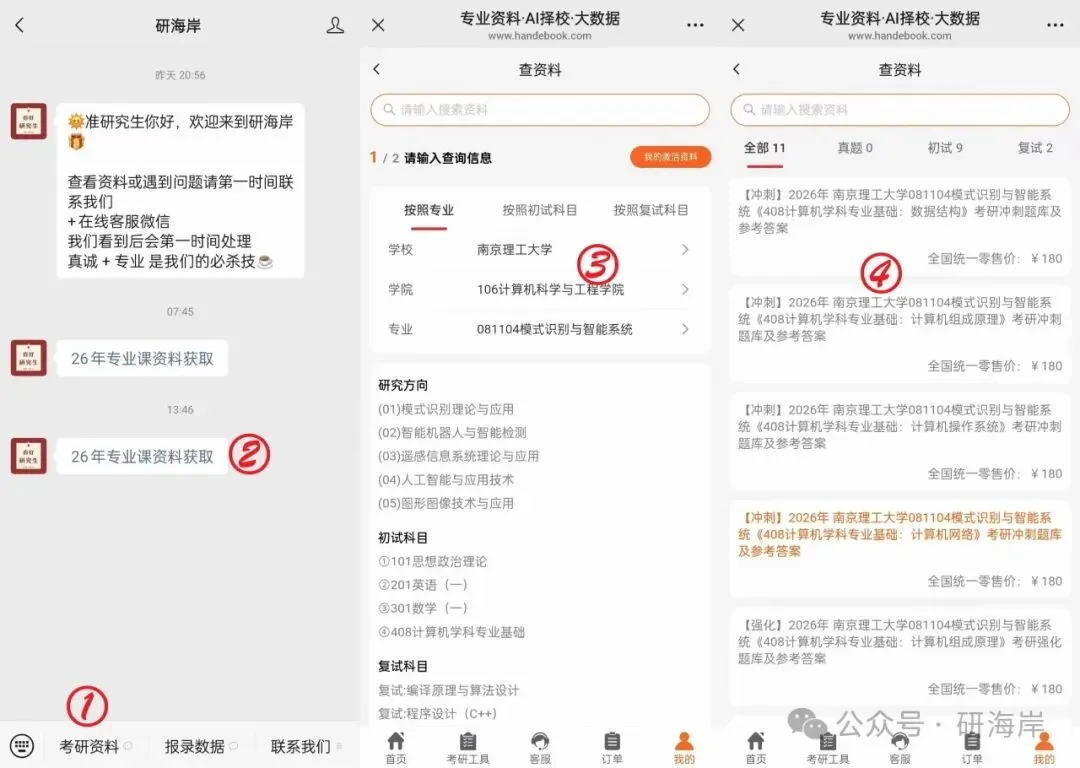
Task: Go back from the right 查资料 page
Action: (x=737, y=69)
